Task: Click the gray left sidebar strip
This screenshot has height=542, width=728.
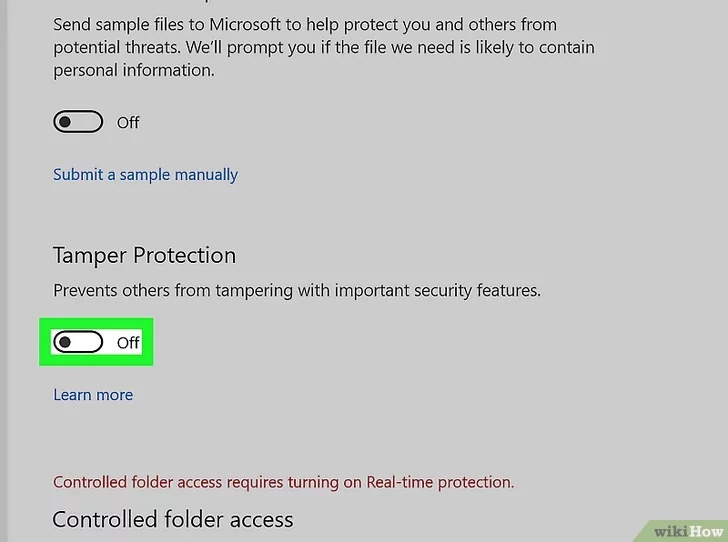Action: 3,271
